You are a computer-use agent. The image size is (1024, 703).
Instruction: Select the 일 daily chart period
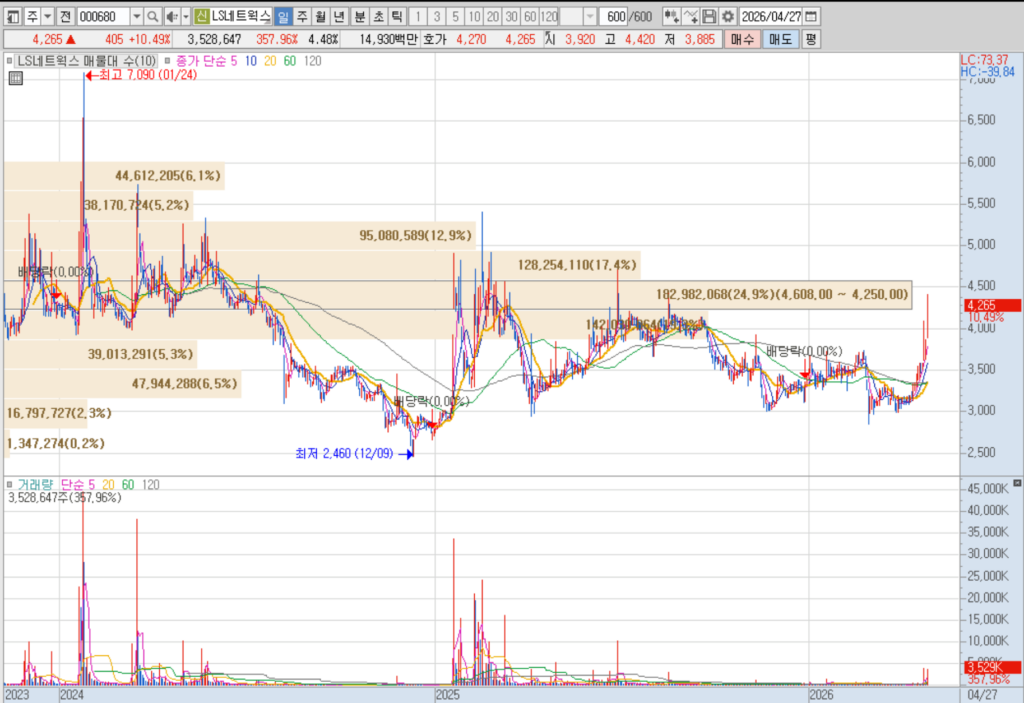coord(283,16)
